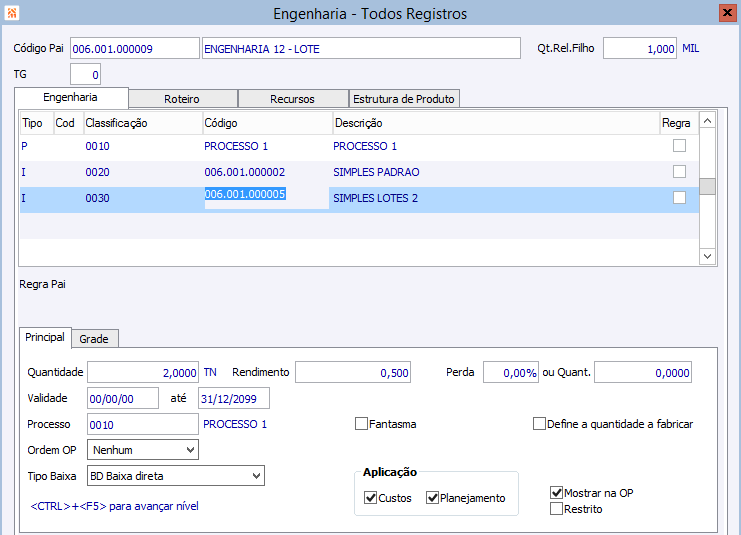Disable the Mostrar na OP checkbox
Screen dimensions: 741x535
point(557,493)
